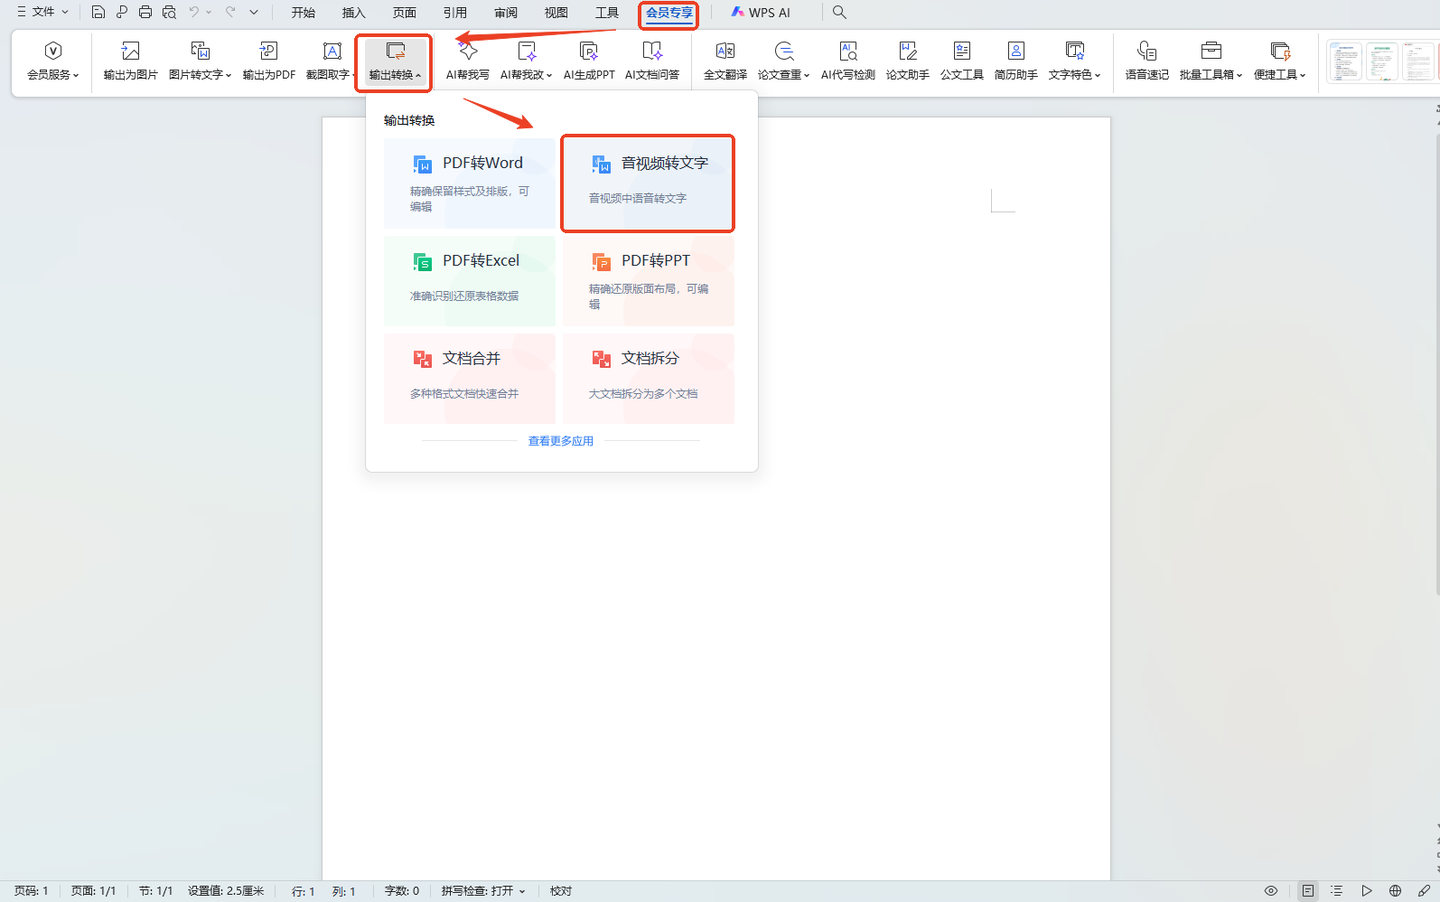This screenshot has height=902, width=1440.
Task: Click the print icon in quick access bar
Action: click(145, 12)
